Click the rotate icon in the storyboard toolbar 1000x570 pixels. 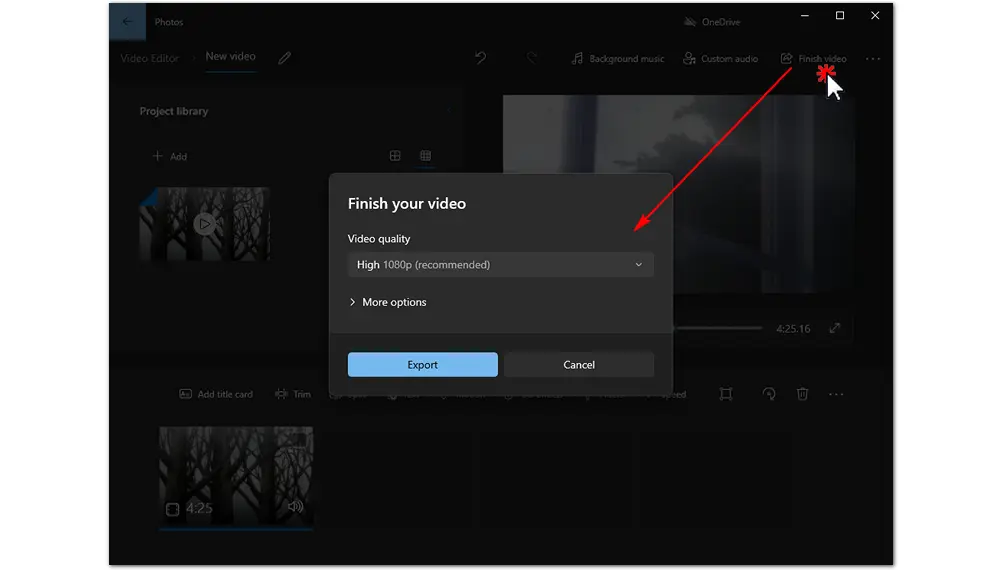pos(768,394)
